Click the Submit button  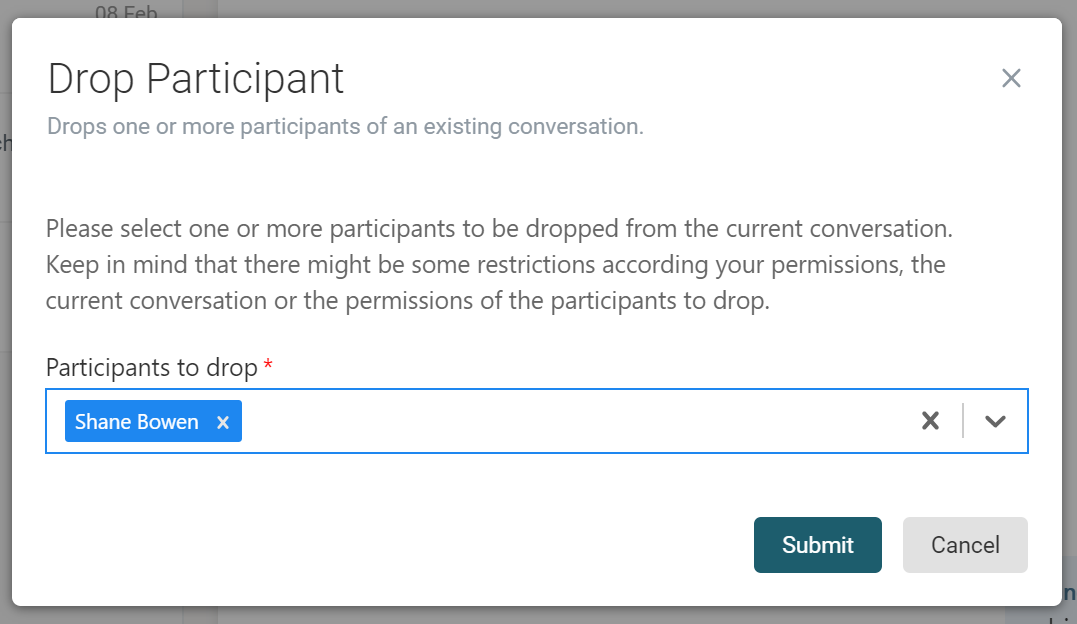pyautogui.click(x=817, y=545)
